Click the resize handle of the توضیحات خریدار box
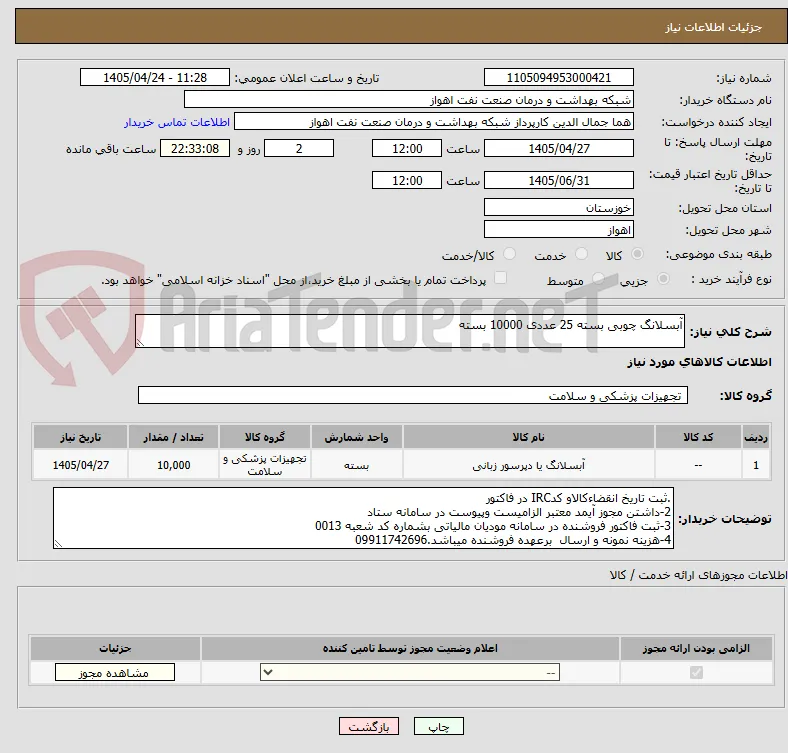The image size is (788, 753). [58, 543]
